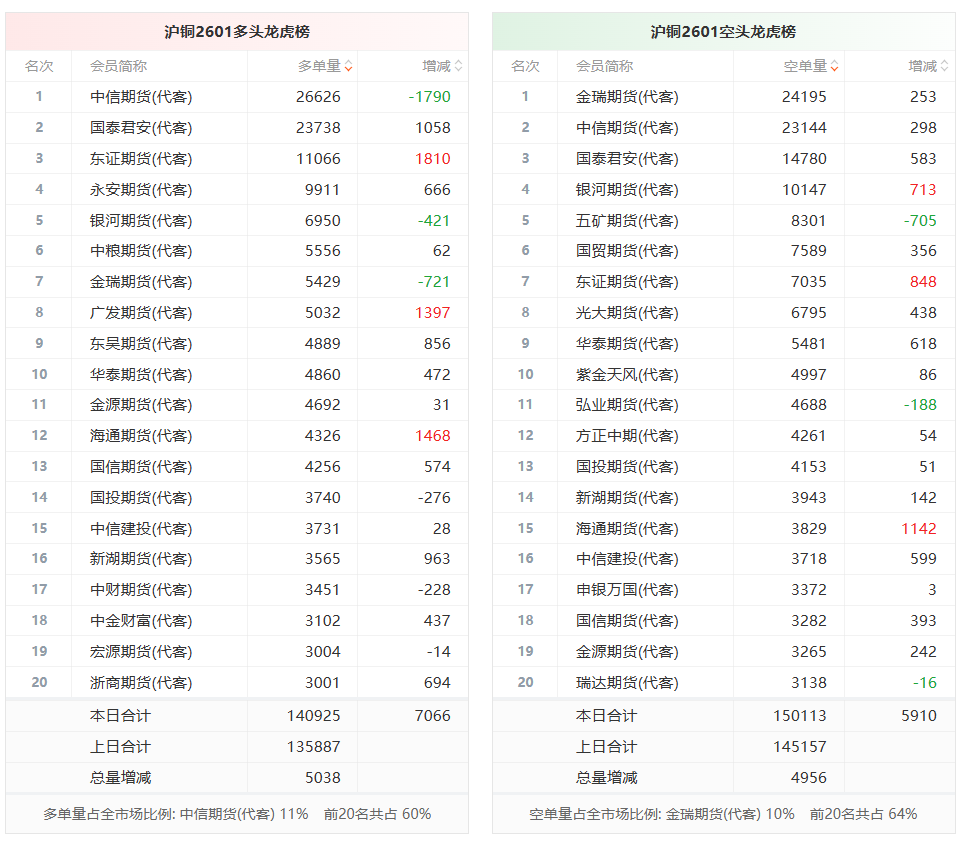The height and width of the screenshot is (845, 964).
Task: Click red change value 848
Action: (923, 282)
